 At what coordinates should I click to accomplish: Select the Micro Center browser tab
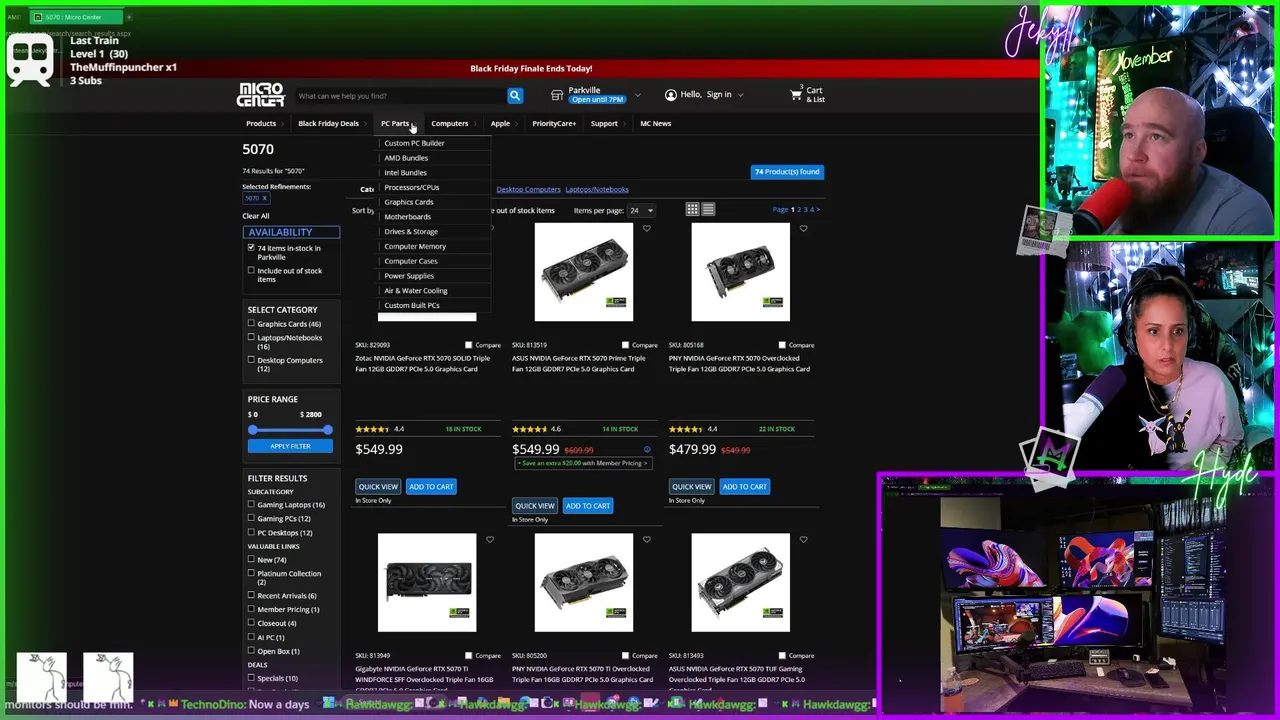75,17
